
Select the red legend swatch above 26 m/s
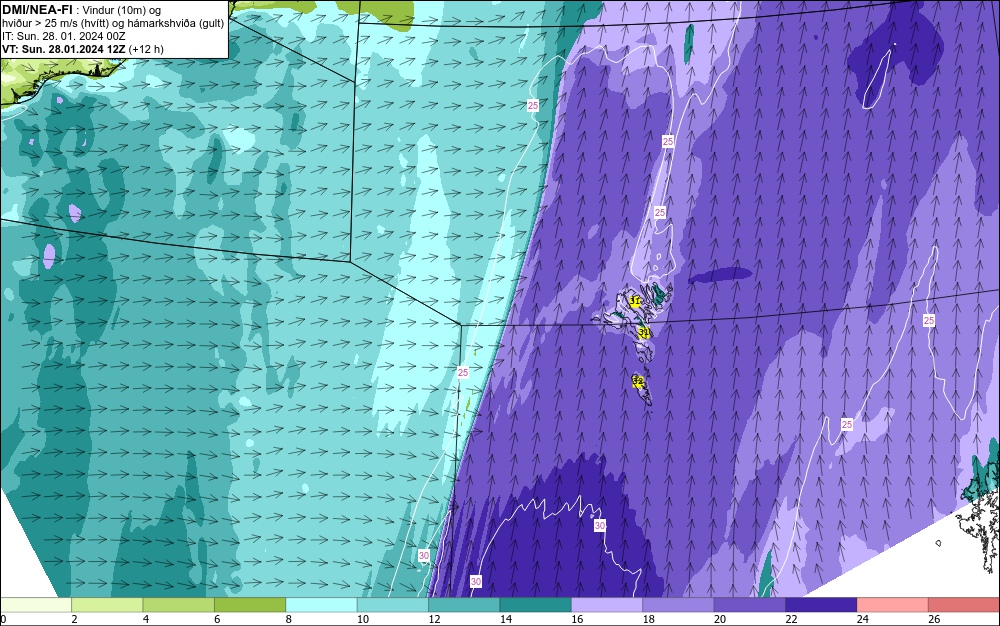click(x=964, y=605)
